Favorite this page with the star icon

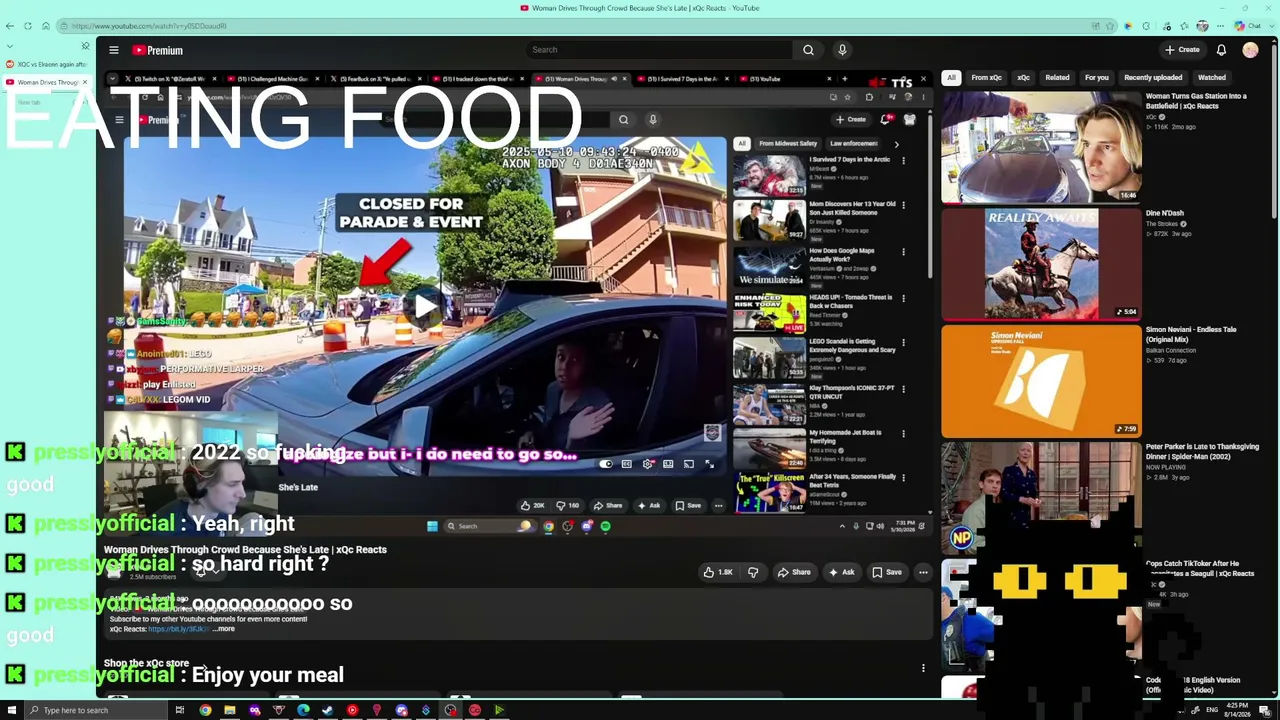(x=1111, y=26)
